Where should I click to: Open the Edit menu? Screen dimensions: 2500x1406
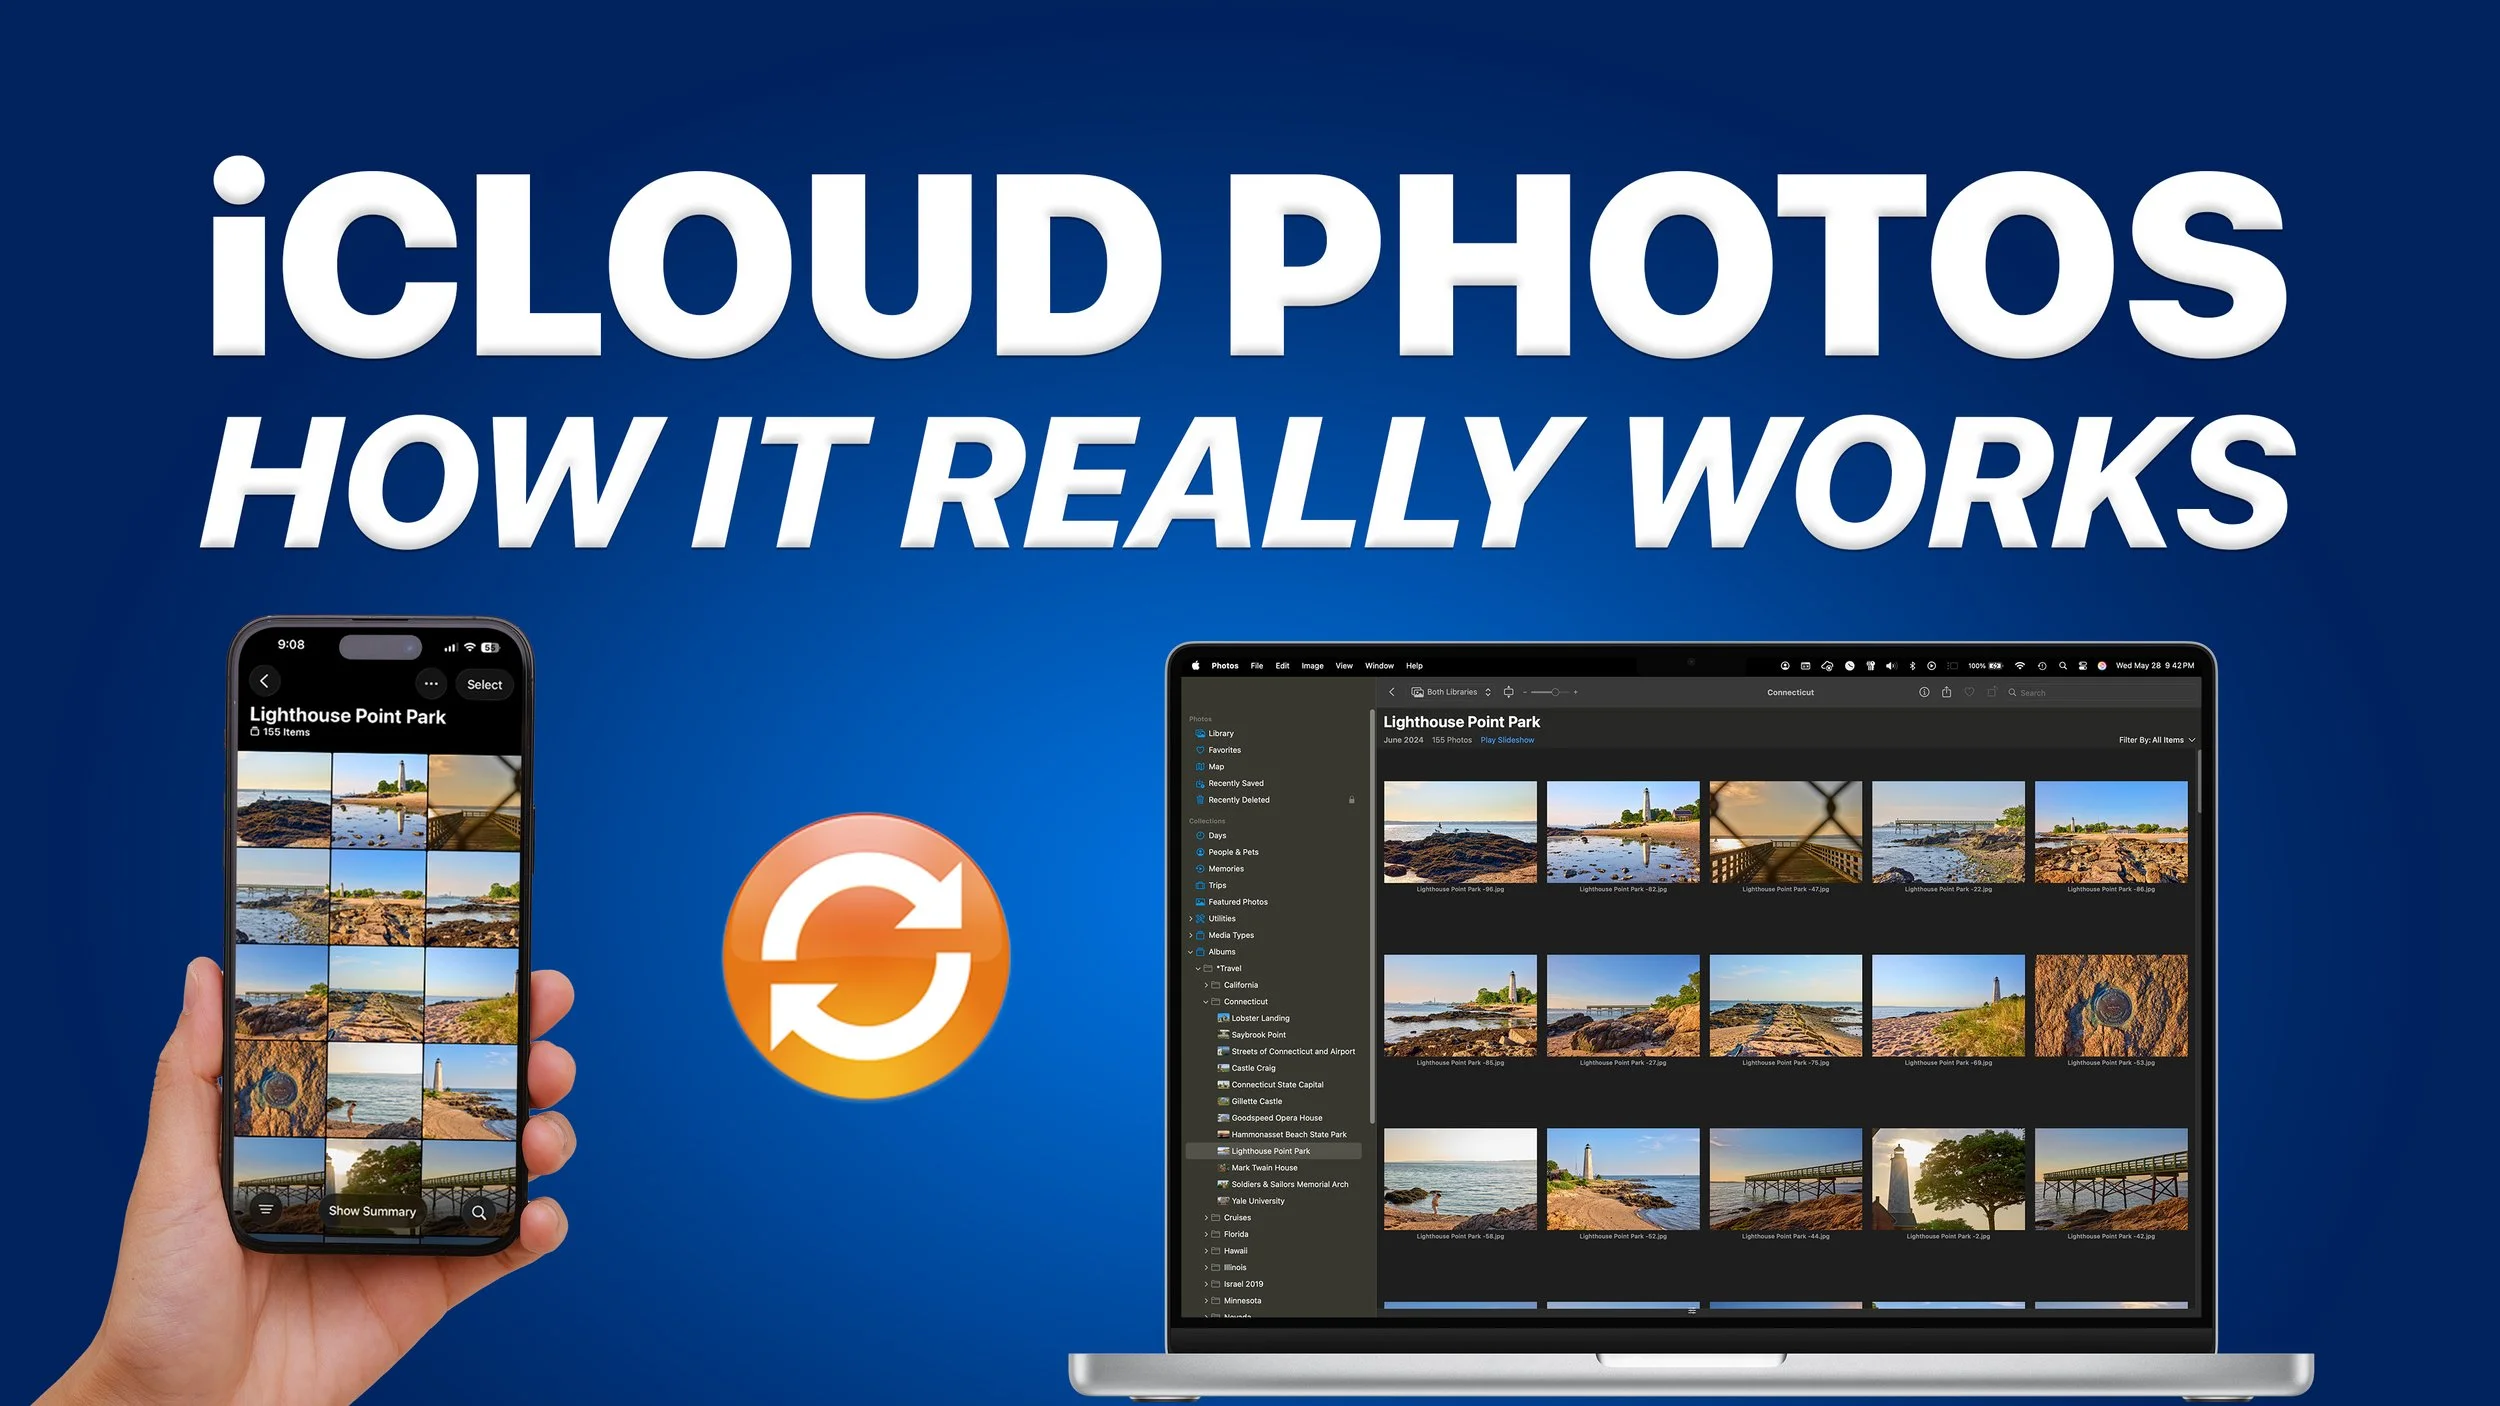[x=1282, y=666]
